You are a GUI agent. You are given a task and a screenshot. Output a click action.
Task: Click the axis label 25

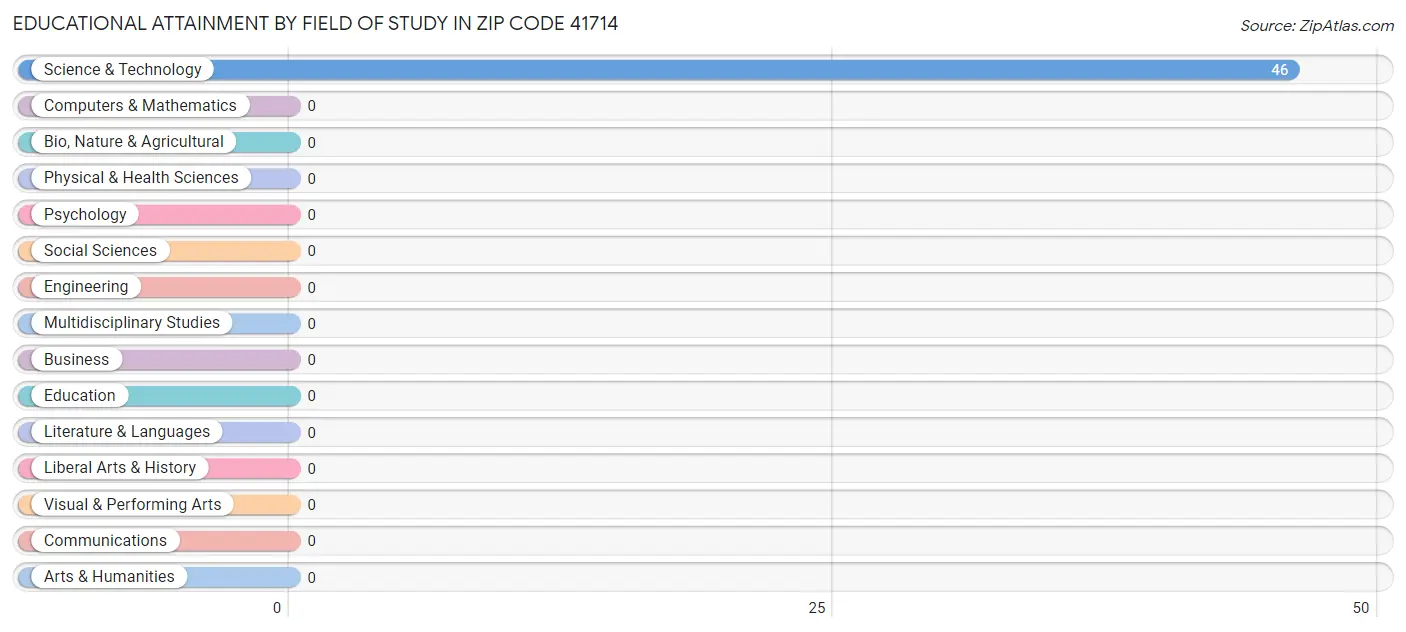click(x=817, y=608)
